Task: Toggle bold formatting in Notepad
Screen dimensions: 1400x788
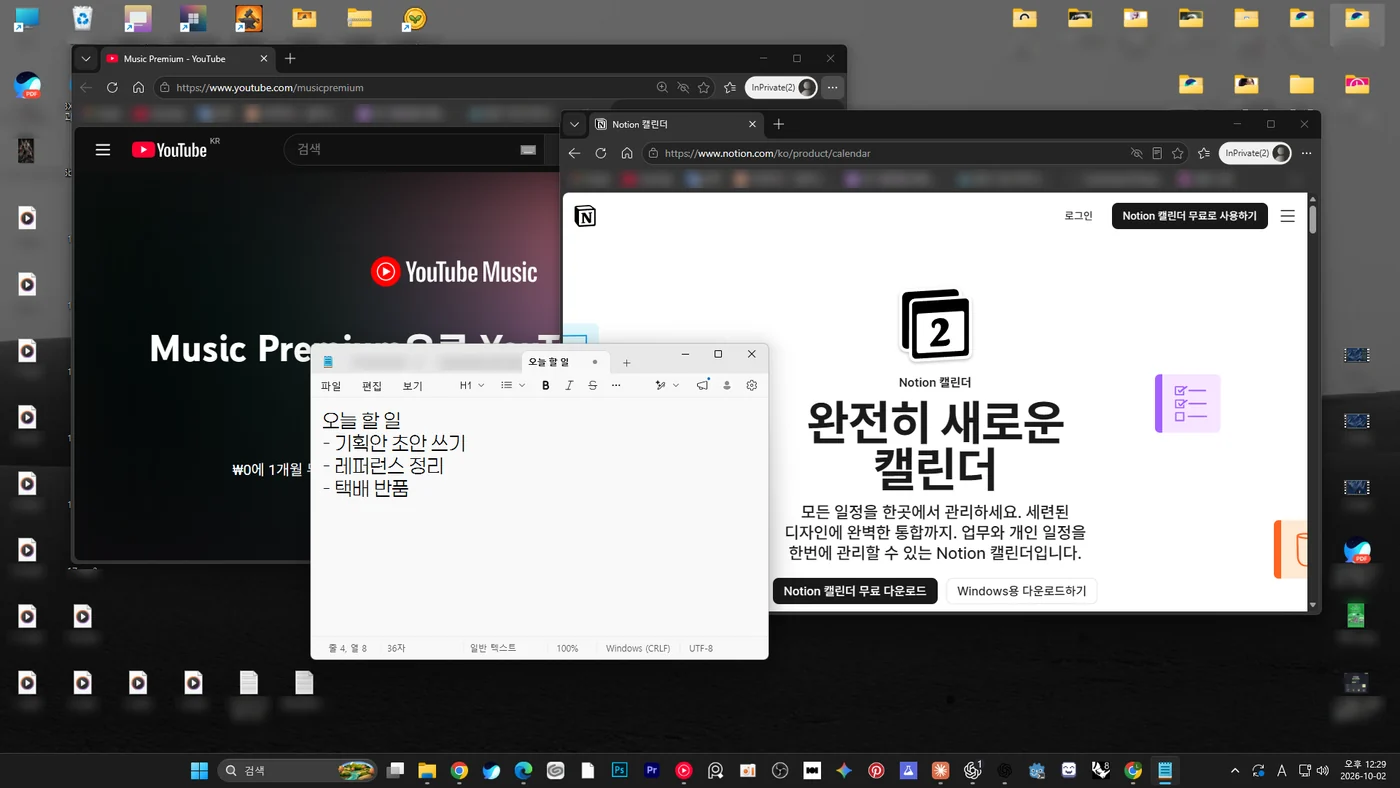Action: tap(545, 385)
